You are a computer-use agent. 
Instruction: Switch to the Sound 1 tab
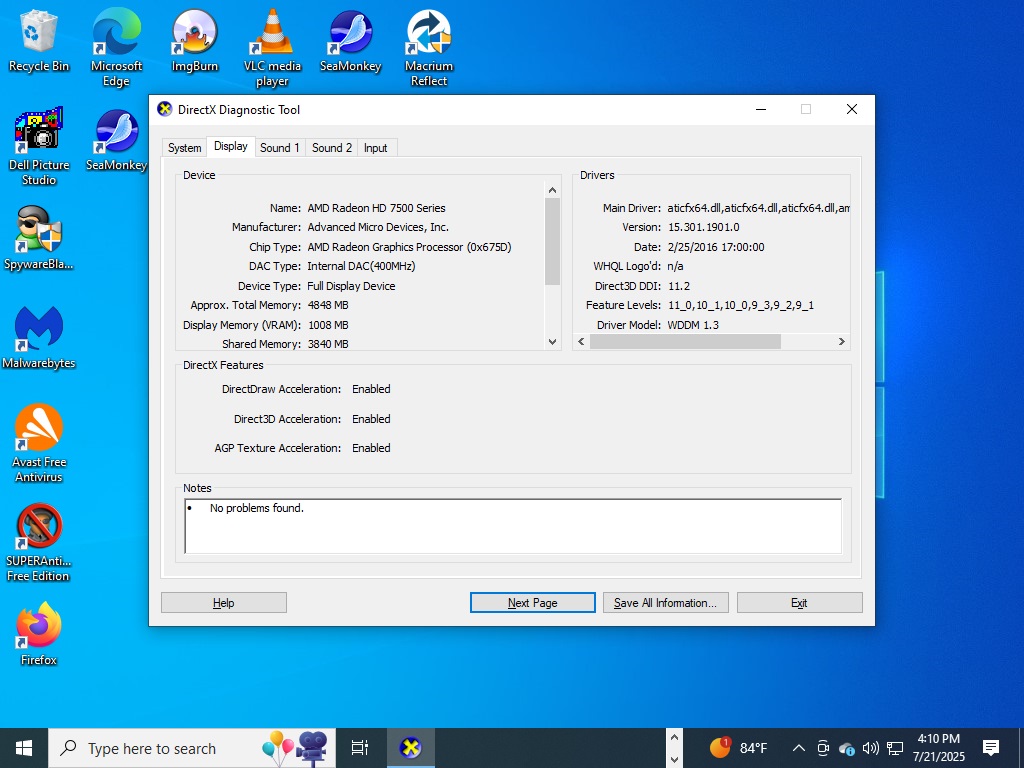coord(280,148)
